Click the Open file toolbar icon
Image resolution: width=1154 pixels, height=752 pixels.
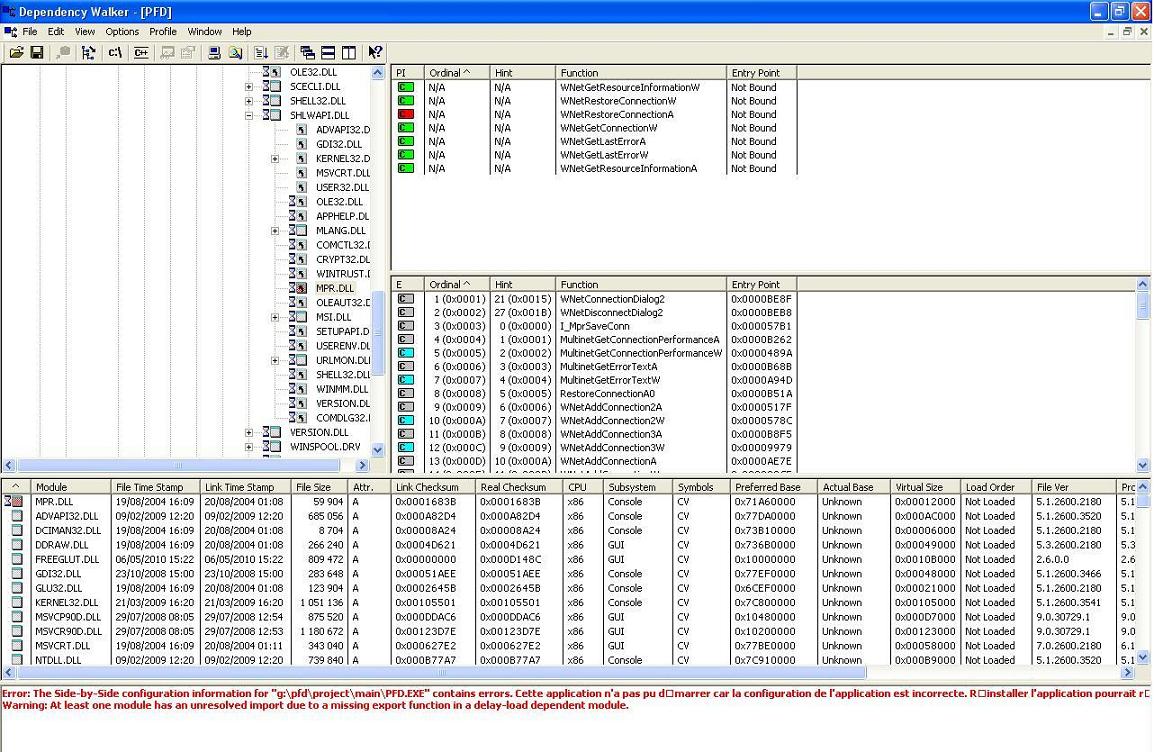point(16,53)
